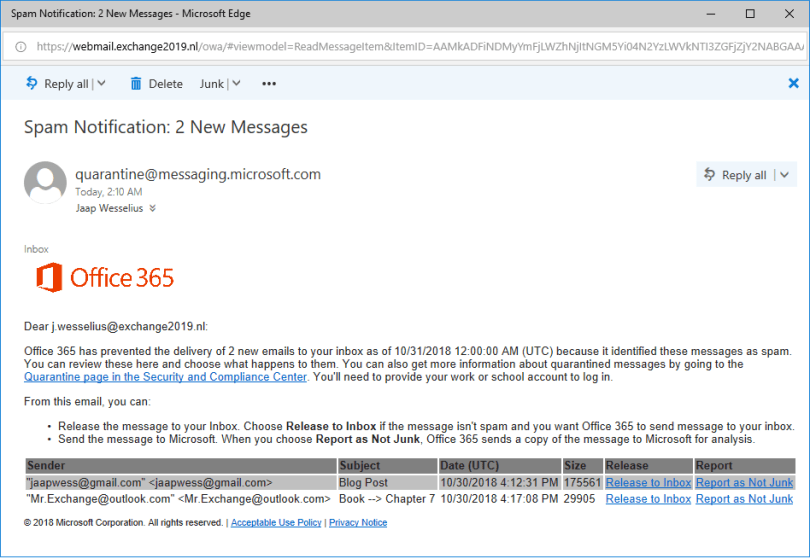Open the Reply all dropdown chevron in toolbar
The width and height of the screenshot is (810, 559).
pos(102,84)
